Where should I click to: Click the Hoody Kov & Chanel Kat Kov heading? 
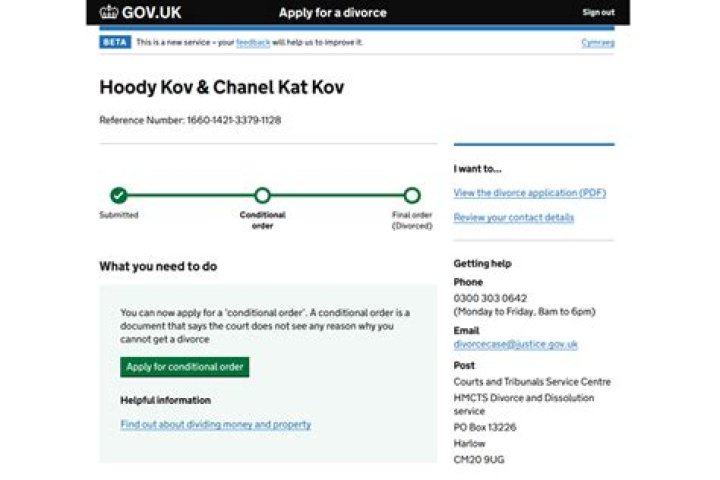[221, 88]
